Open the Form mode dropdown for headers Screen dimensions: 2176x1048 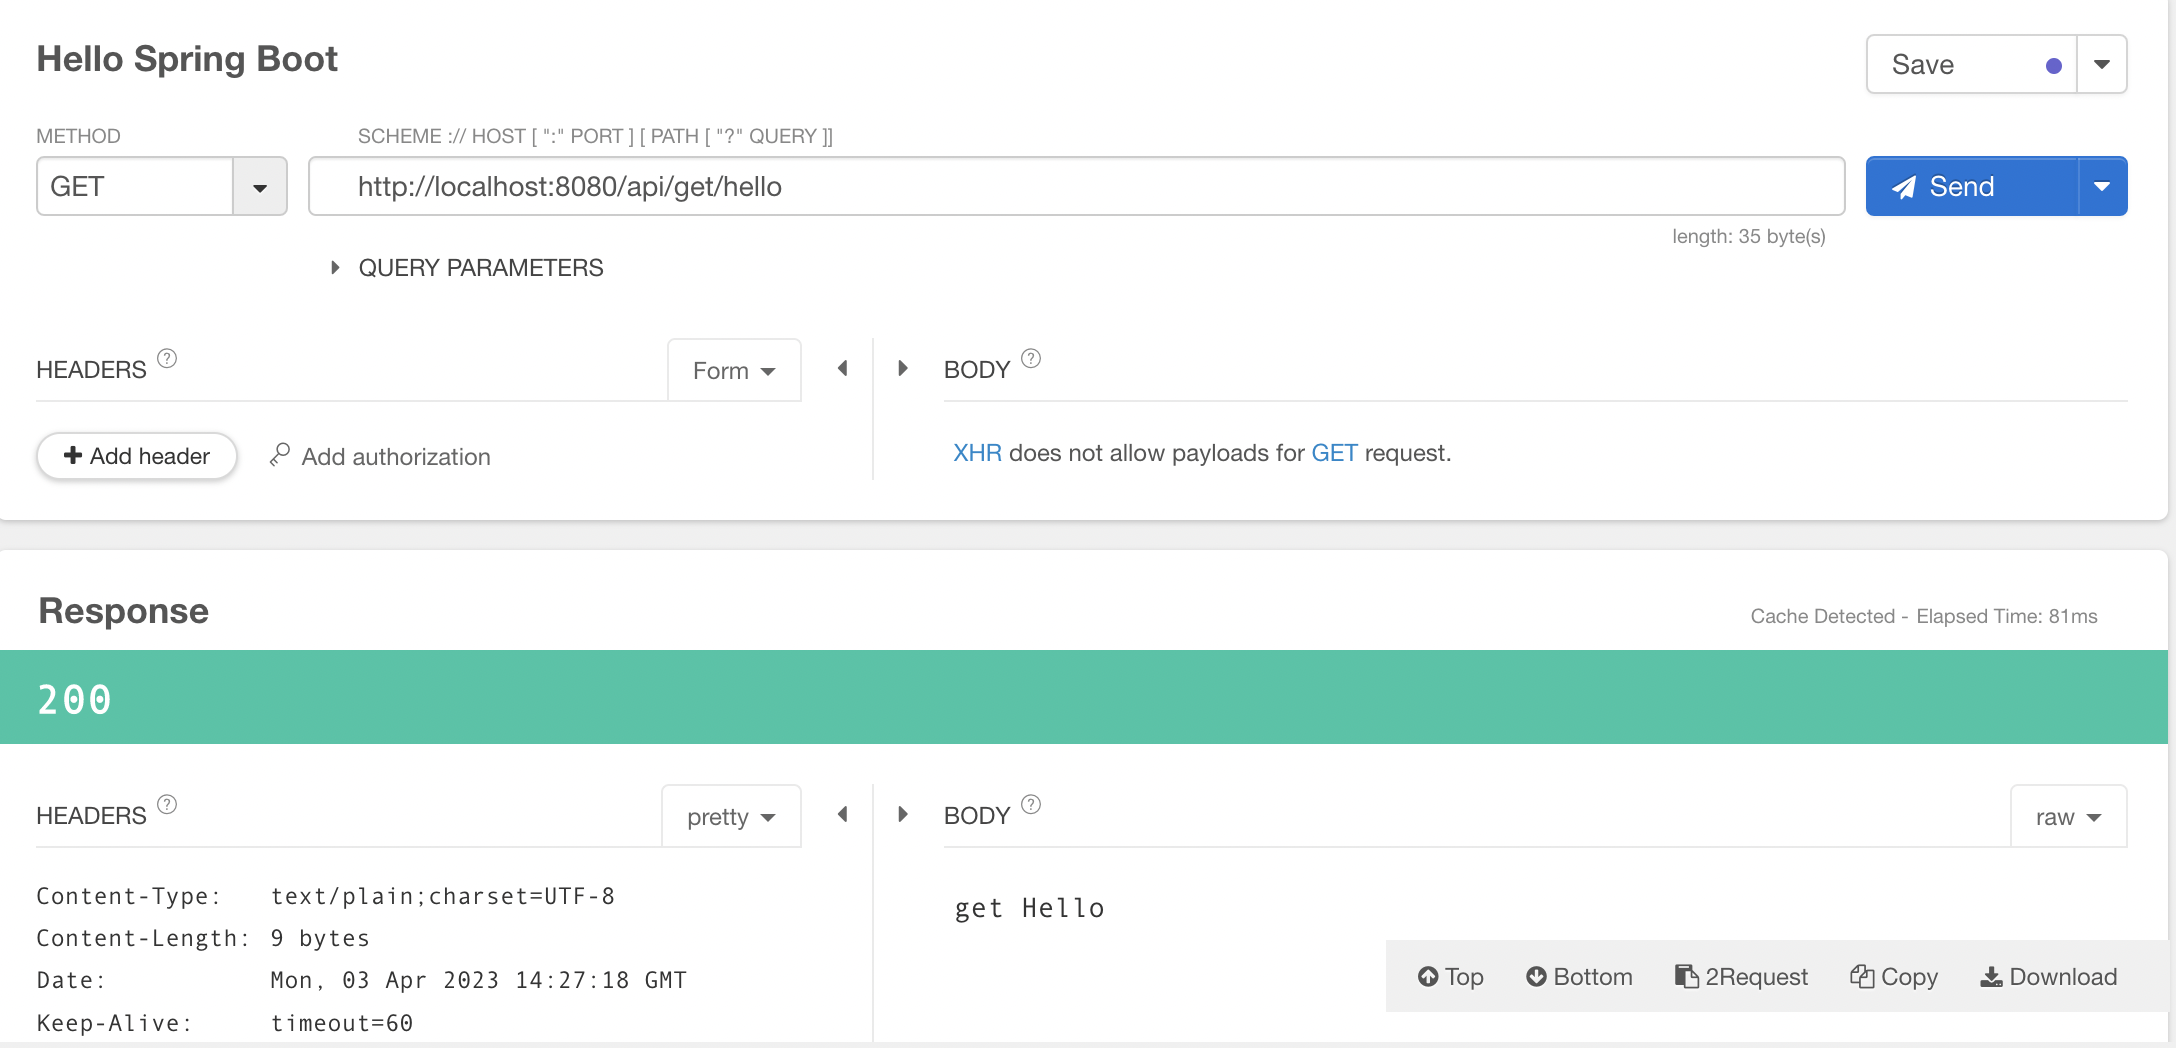coord(734,371)
